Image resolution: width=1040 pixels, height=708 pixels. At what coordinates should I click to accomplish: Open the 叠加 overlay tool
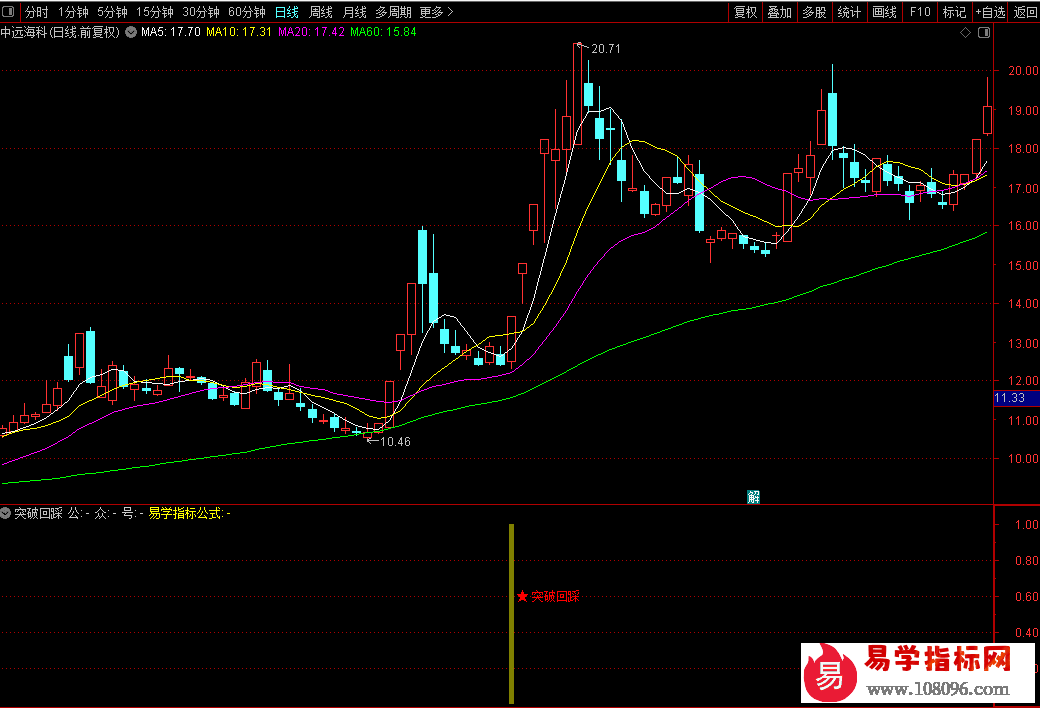pos(779,12)
